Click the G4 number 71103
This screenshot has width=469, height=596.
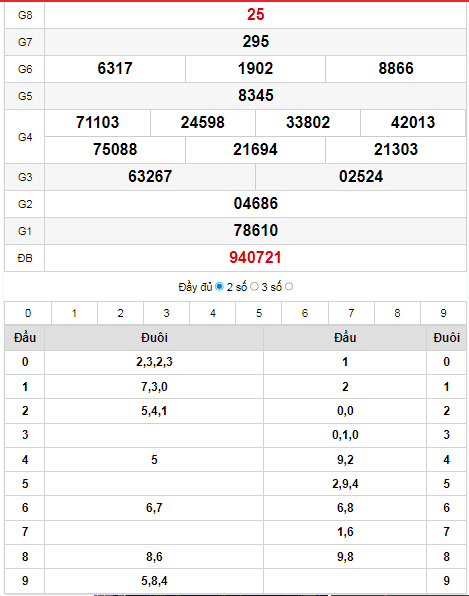coord(97,123)
